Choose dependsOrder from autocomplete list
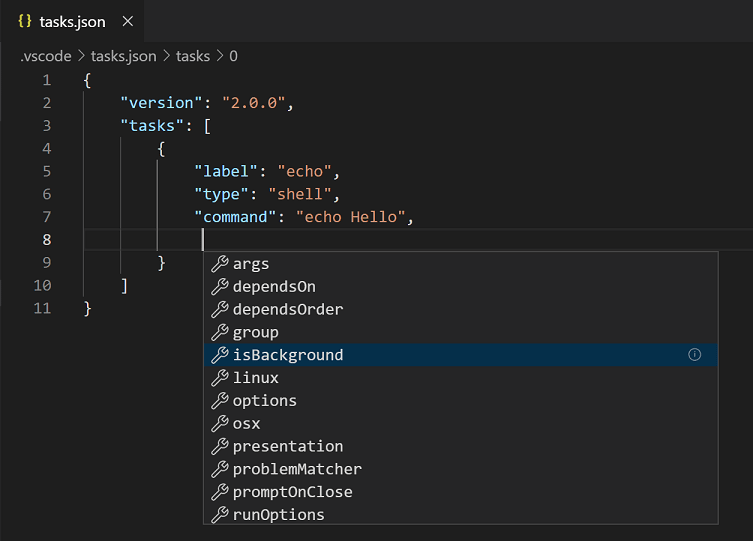This screenshot has height=541, width=753. click(288, 310)
